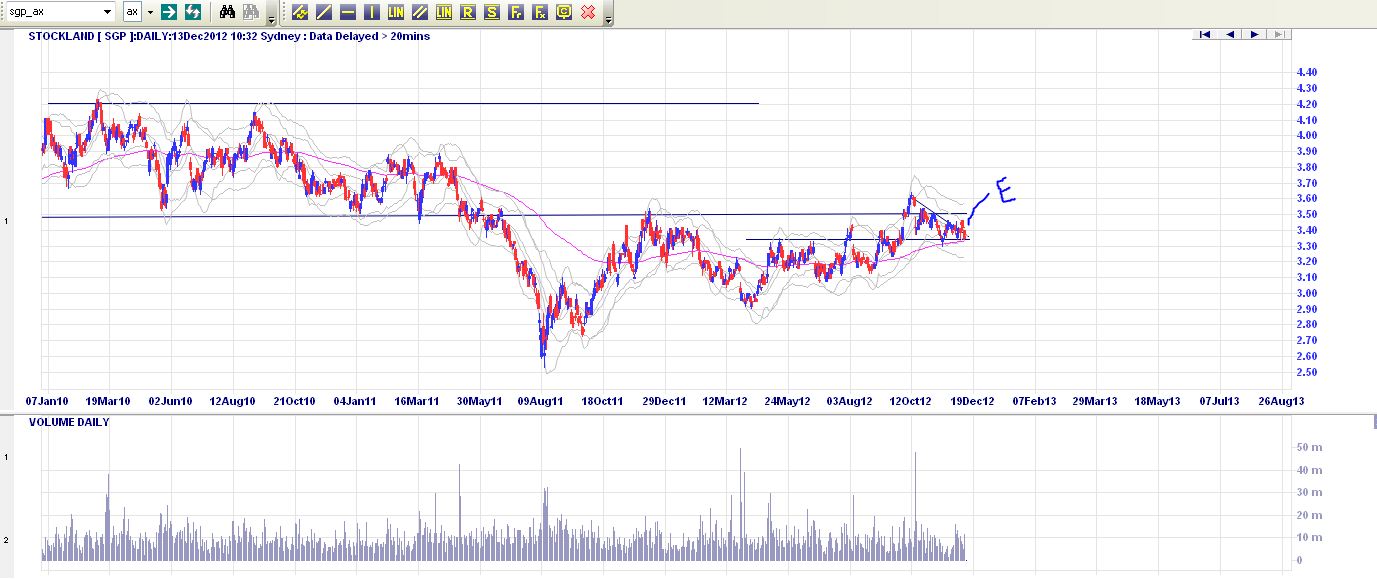1377x580 pixels.
Task: Click the 50 m volume axis label
Action: tap(1307, 446)
